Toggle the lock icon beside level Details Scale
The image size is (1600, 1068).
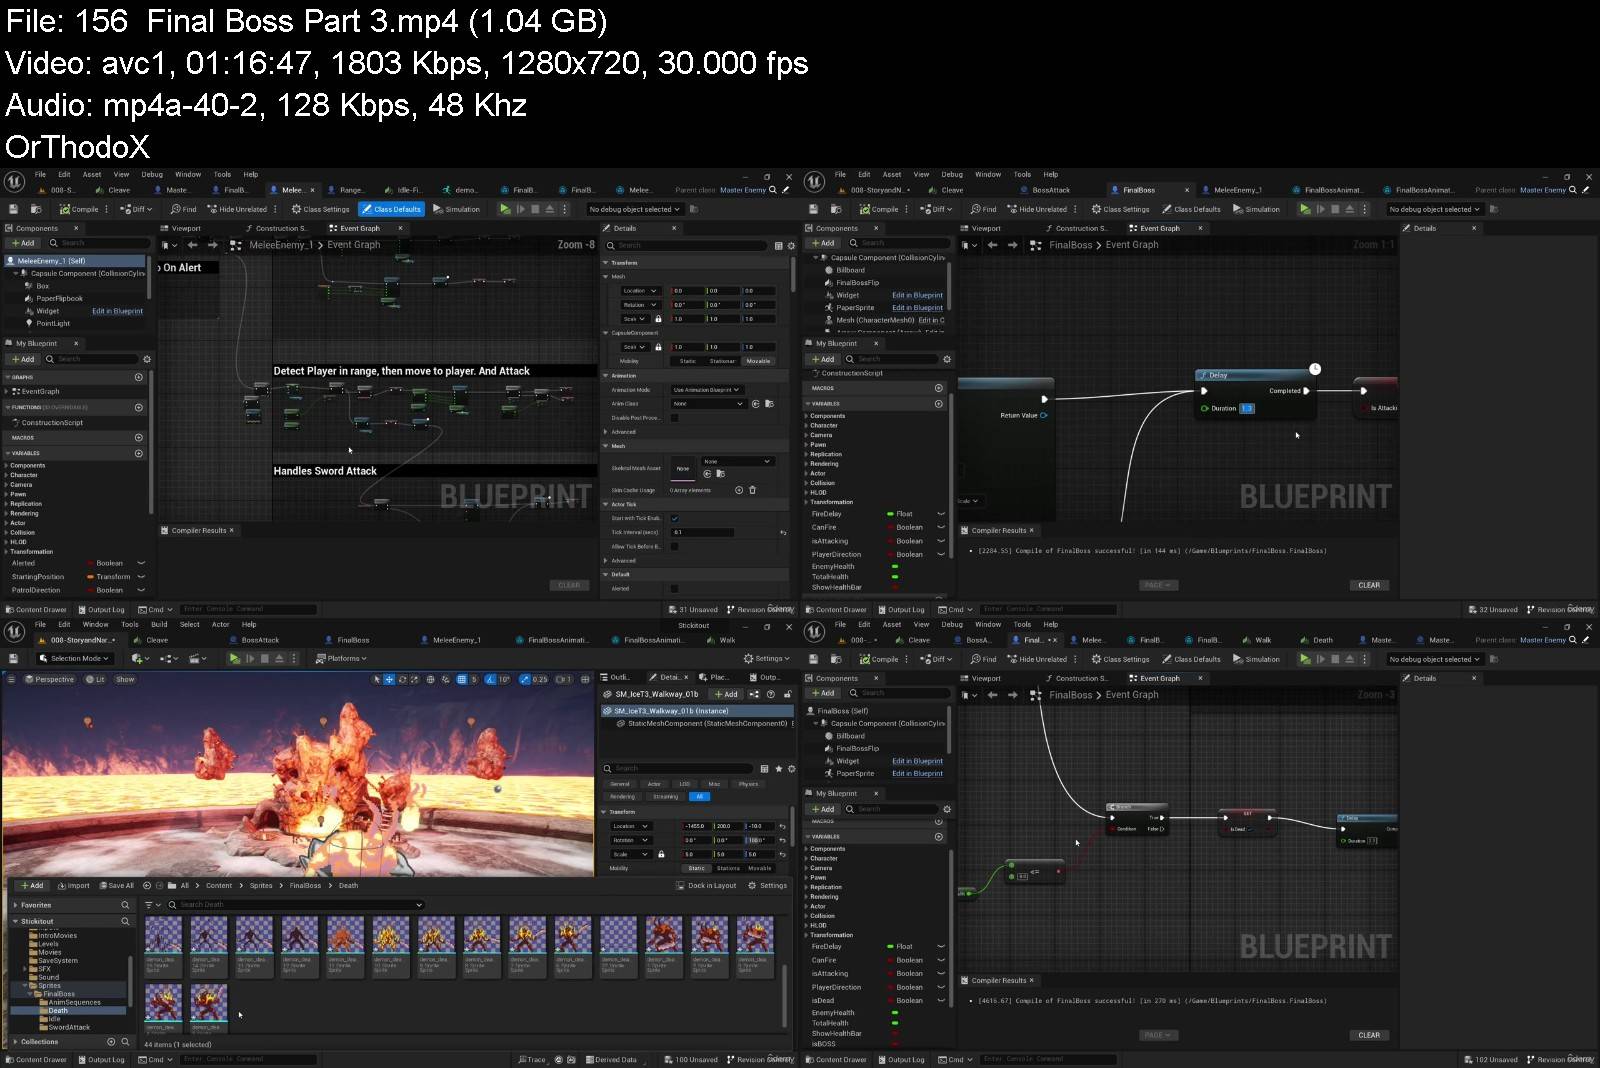[x=661, y=854]
